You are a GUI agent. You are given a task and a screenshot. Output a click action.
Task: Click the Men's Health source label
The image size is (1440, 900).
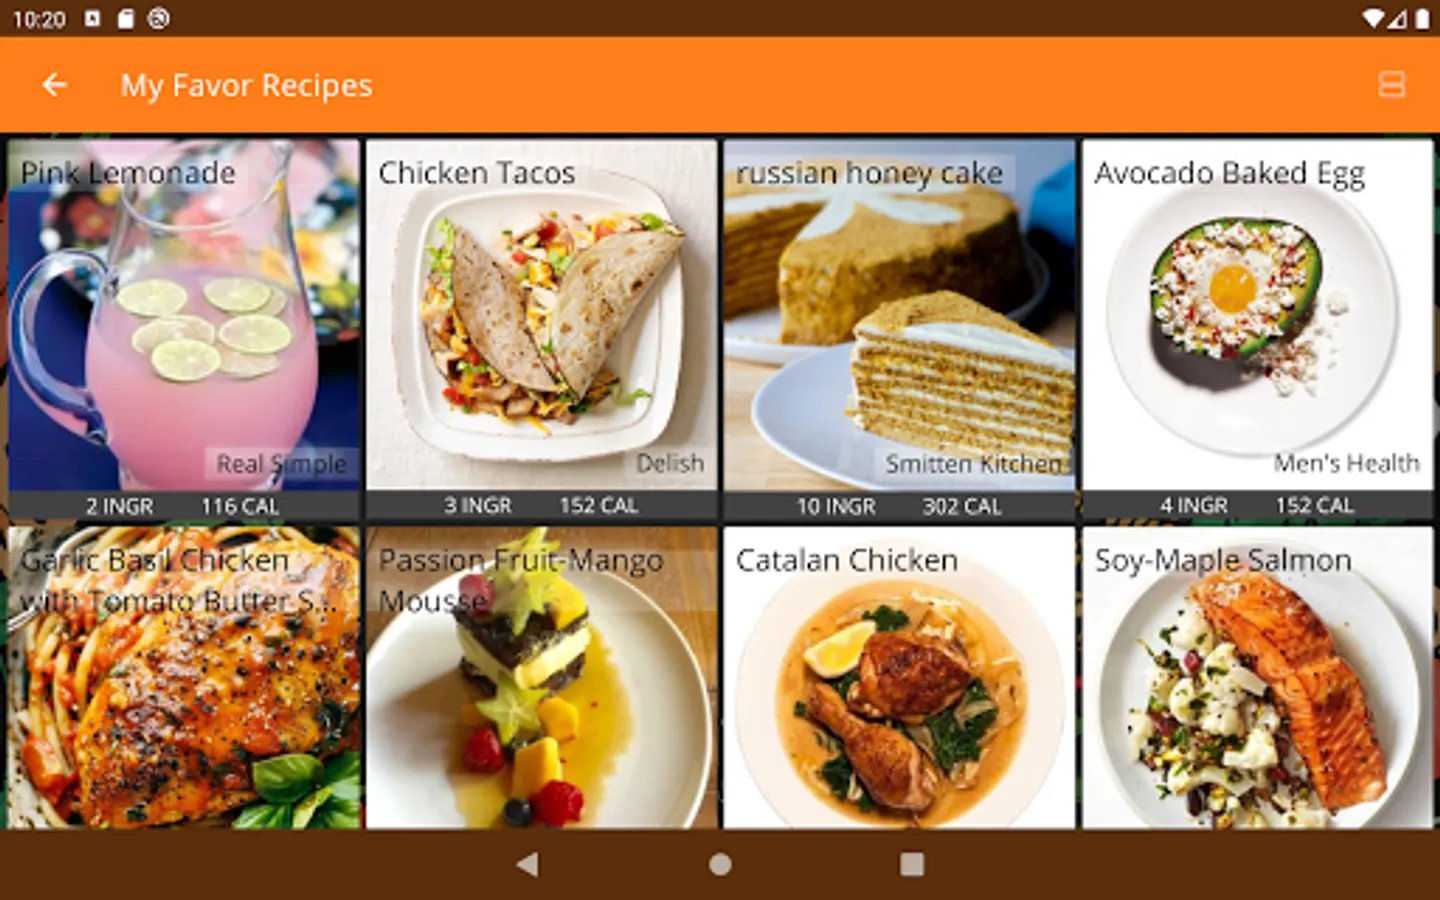coord(1346,463)
